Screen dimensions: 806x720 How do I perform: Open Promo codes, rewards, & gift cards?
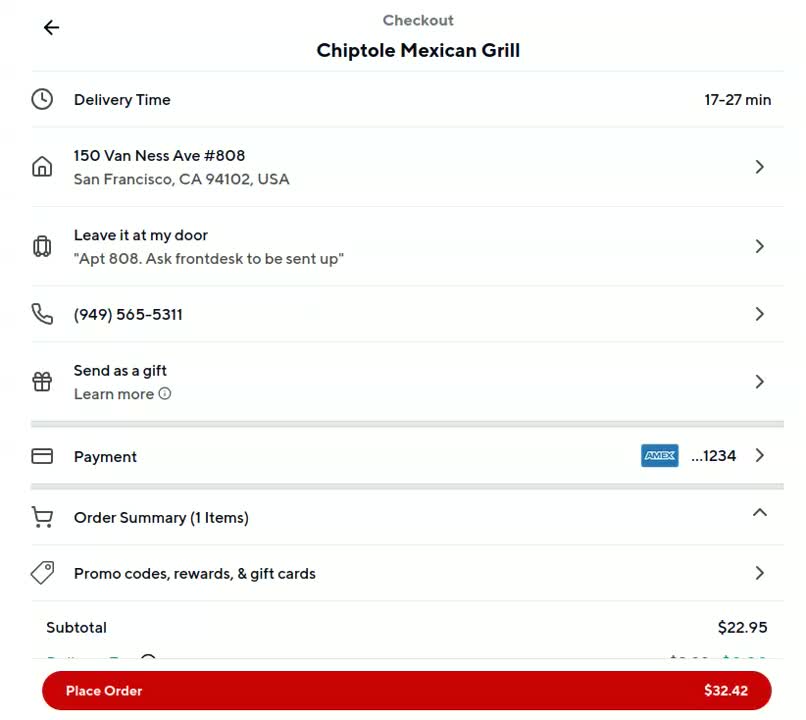[407, 573]
